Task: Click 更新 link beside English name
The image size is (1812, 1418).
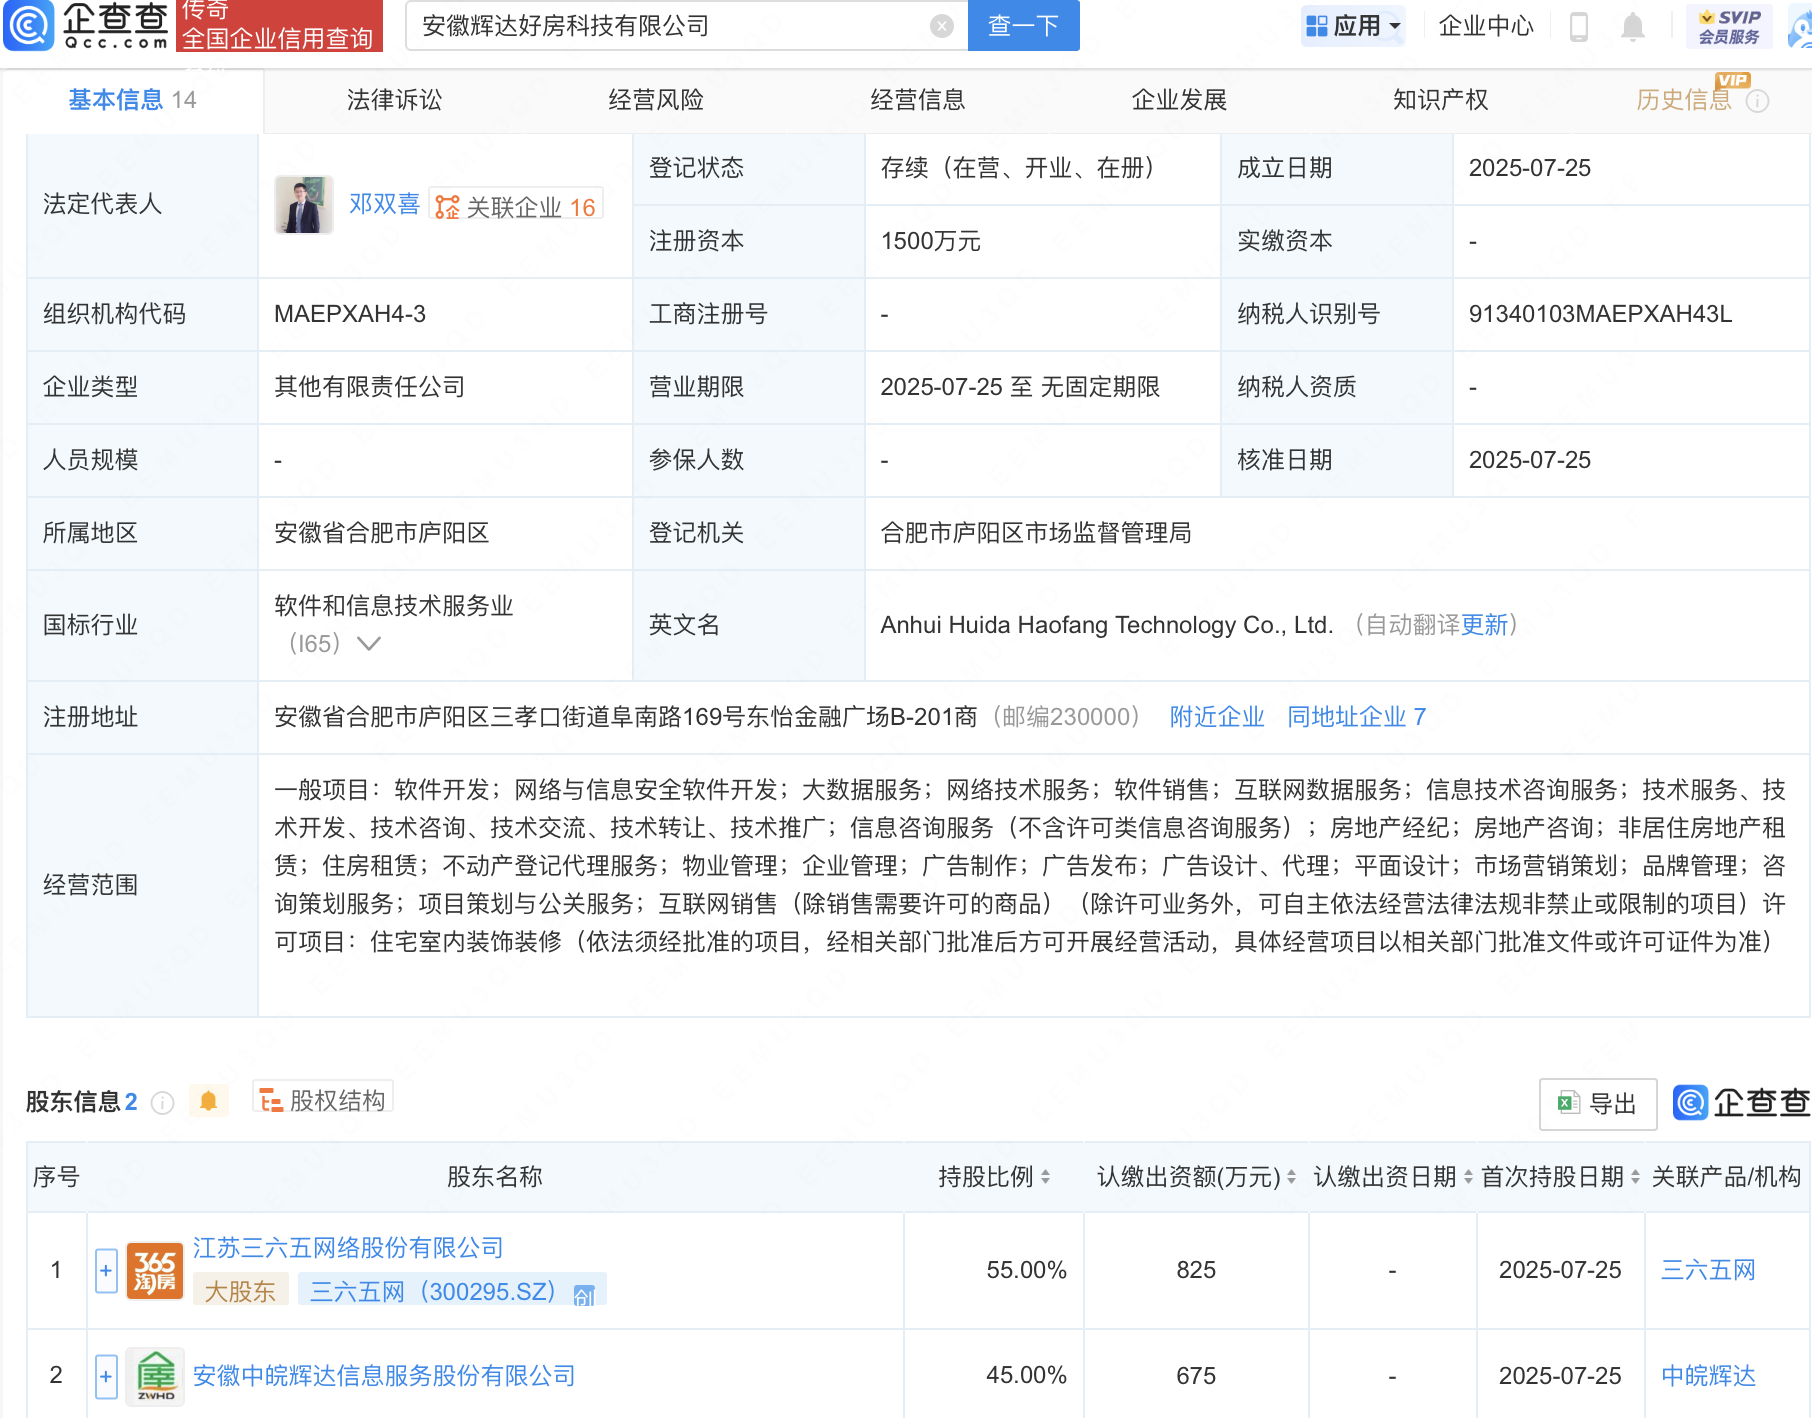Action: [1484, 625]
